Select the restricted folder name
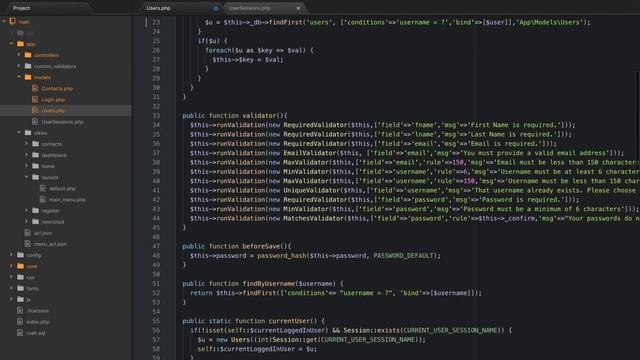The height and width of the screenshot is (360, 640). pyautogui.click(x=53, y=222)
